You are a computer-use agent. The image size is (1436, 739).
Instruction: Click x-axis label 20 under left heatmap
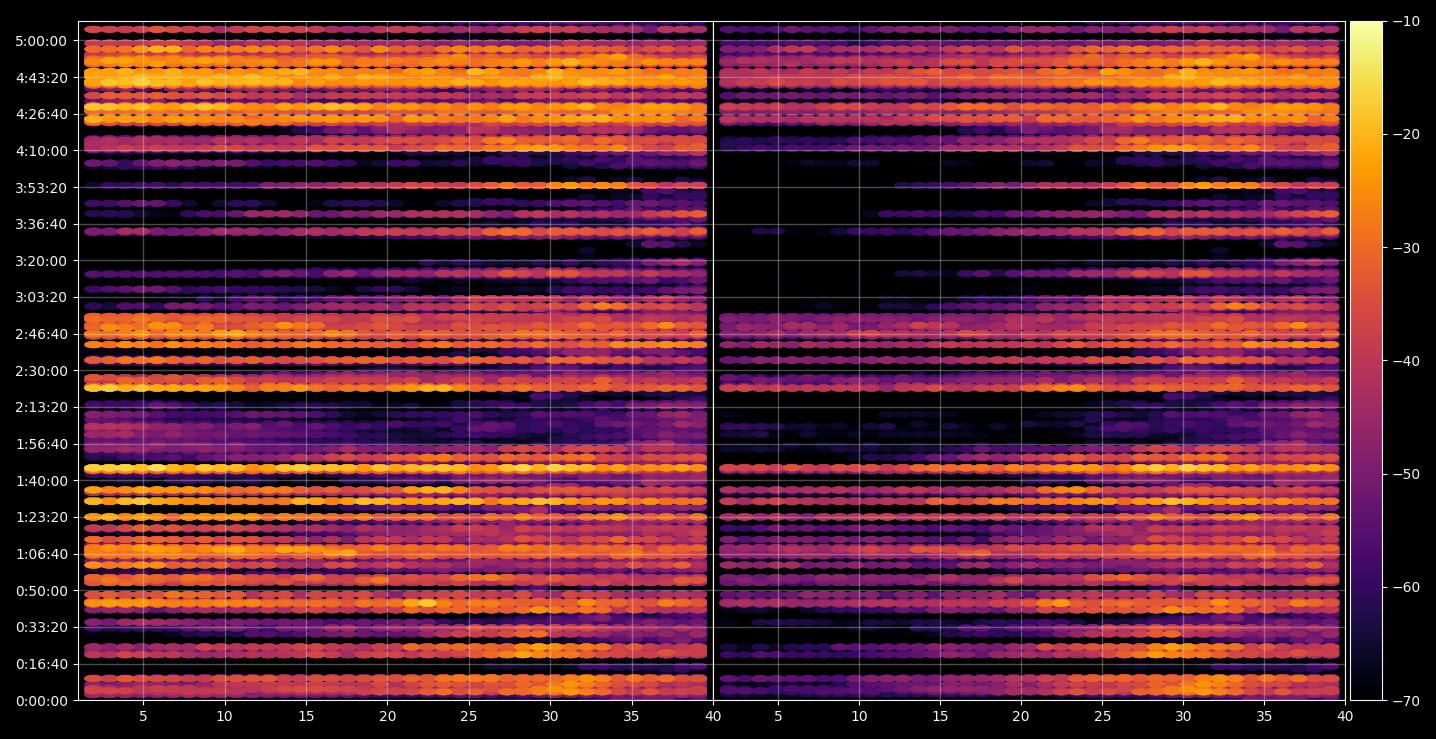388,716
